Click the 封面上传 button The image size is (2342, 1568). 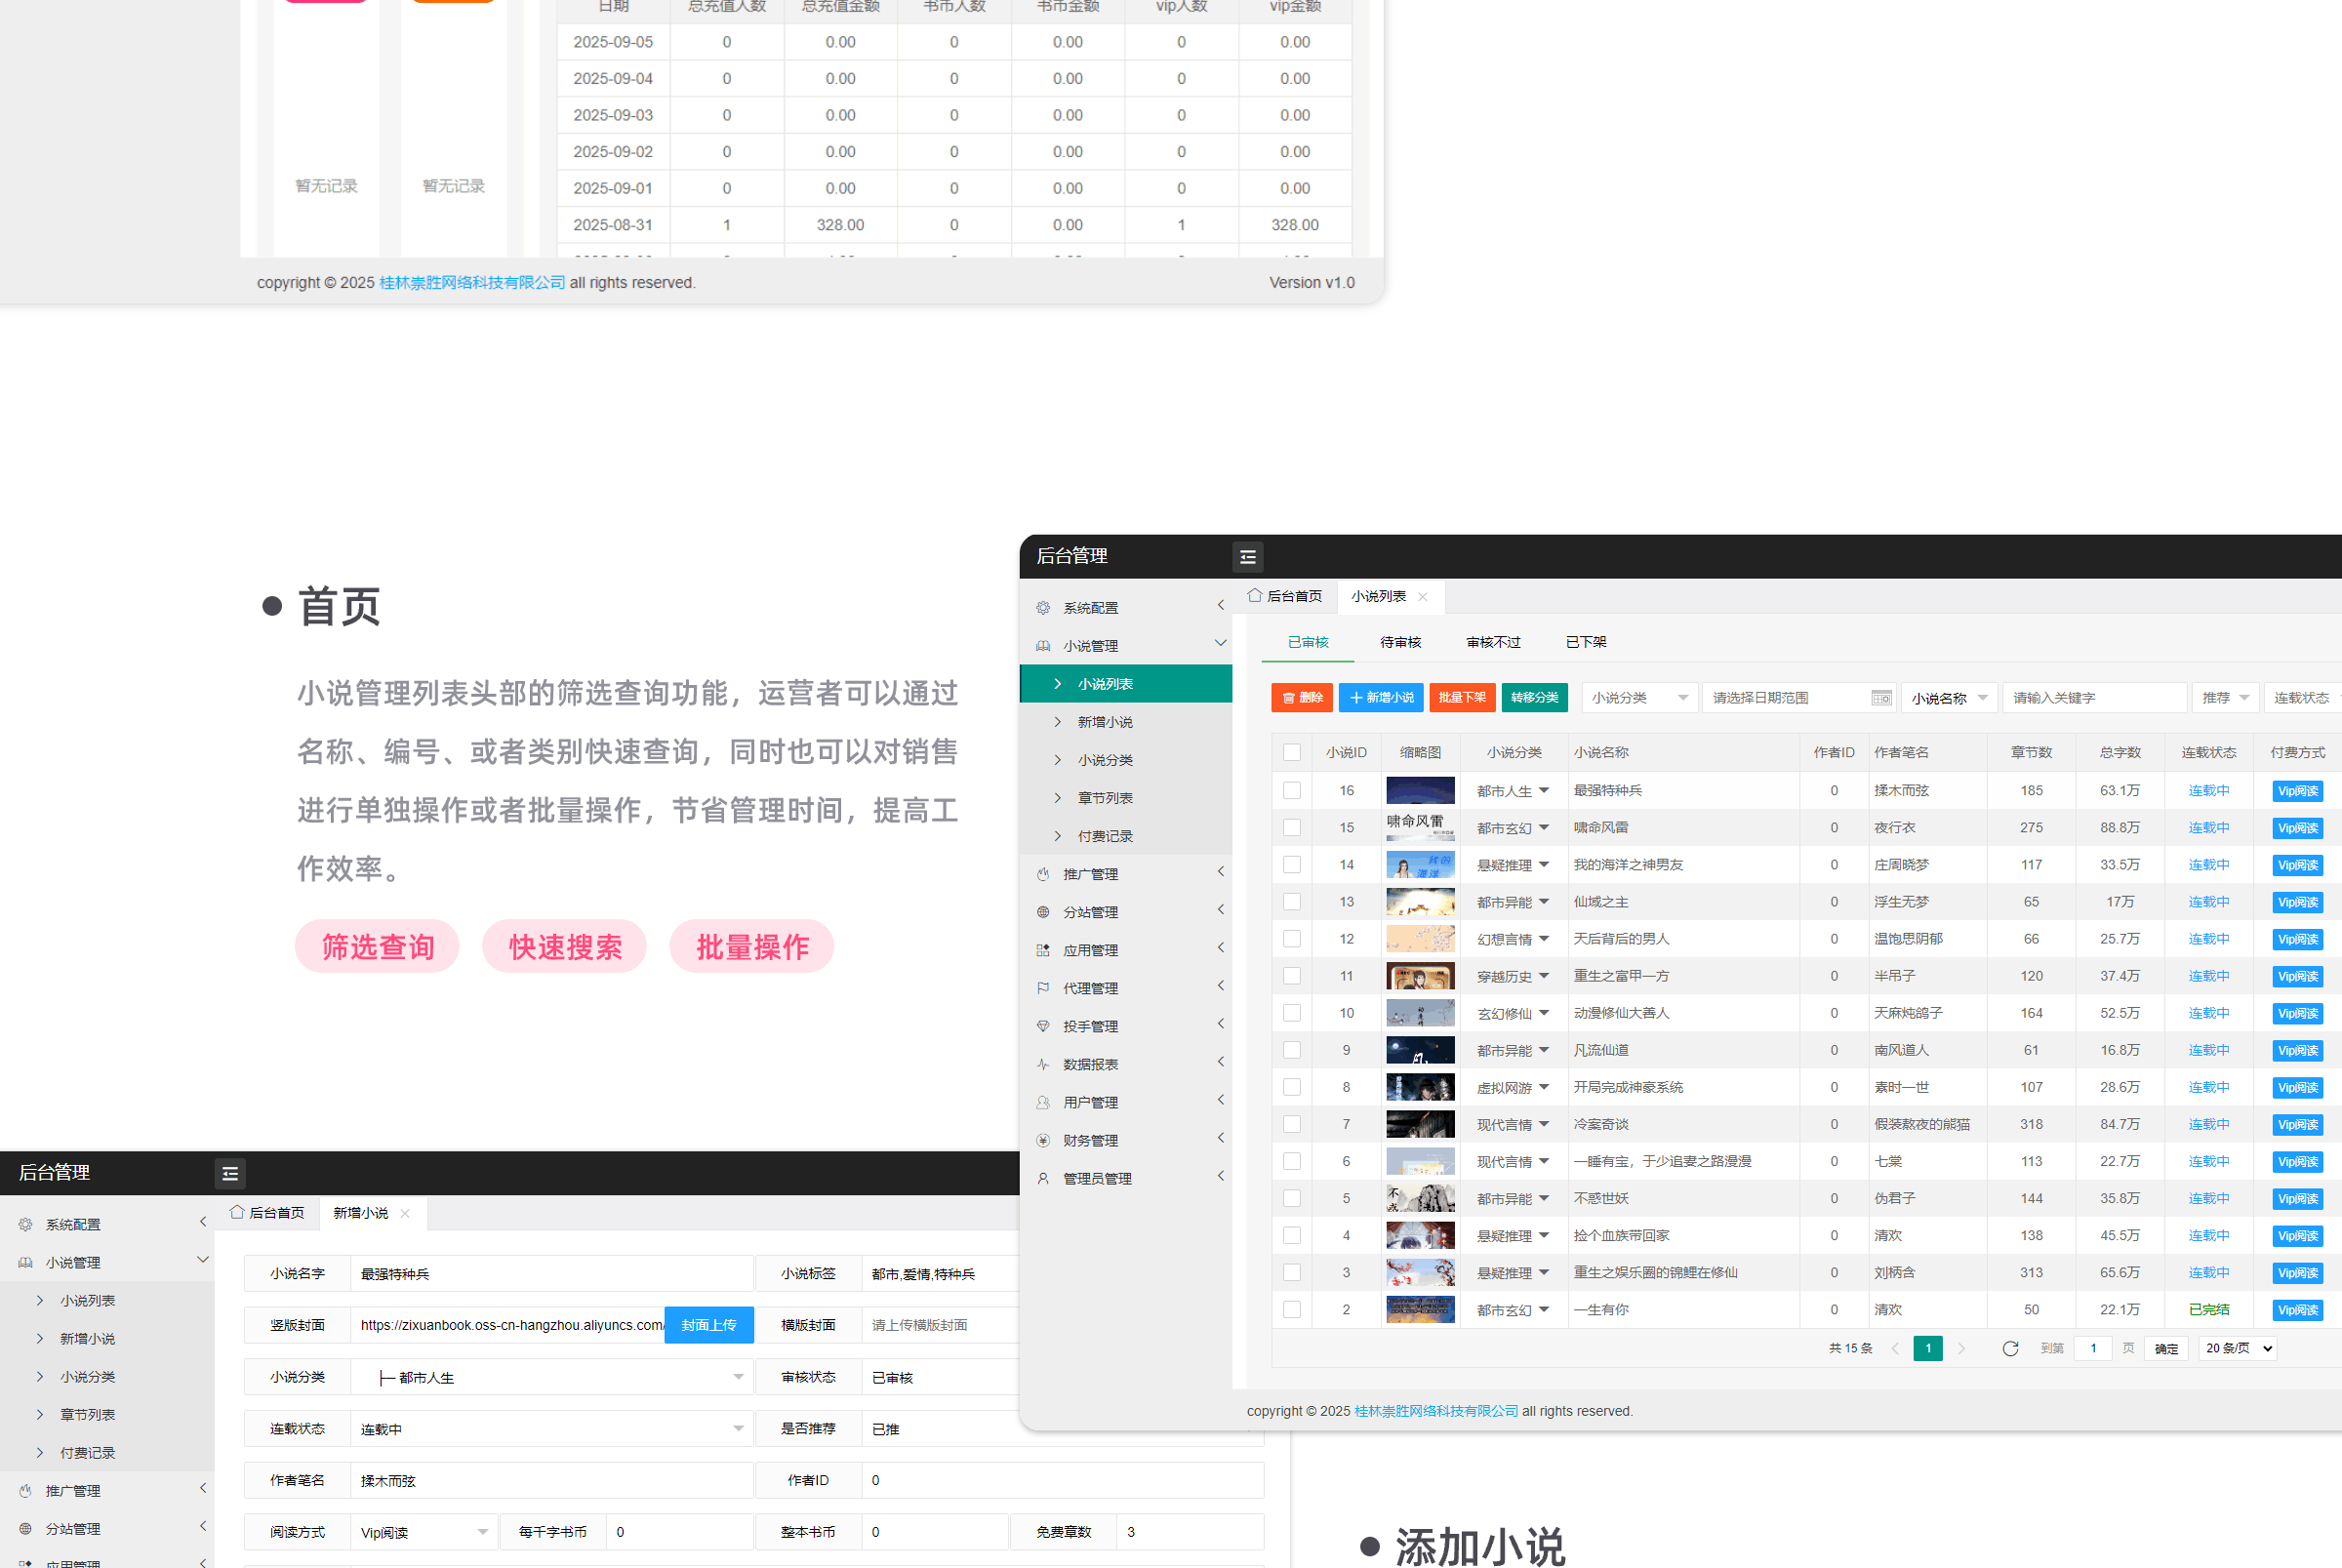[708, 1325]
